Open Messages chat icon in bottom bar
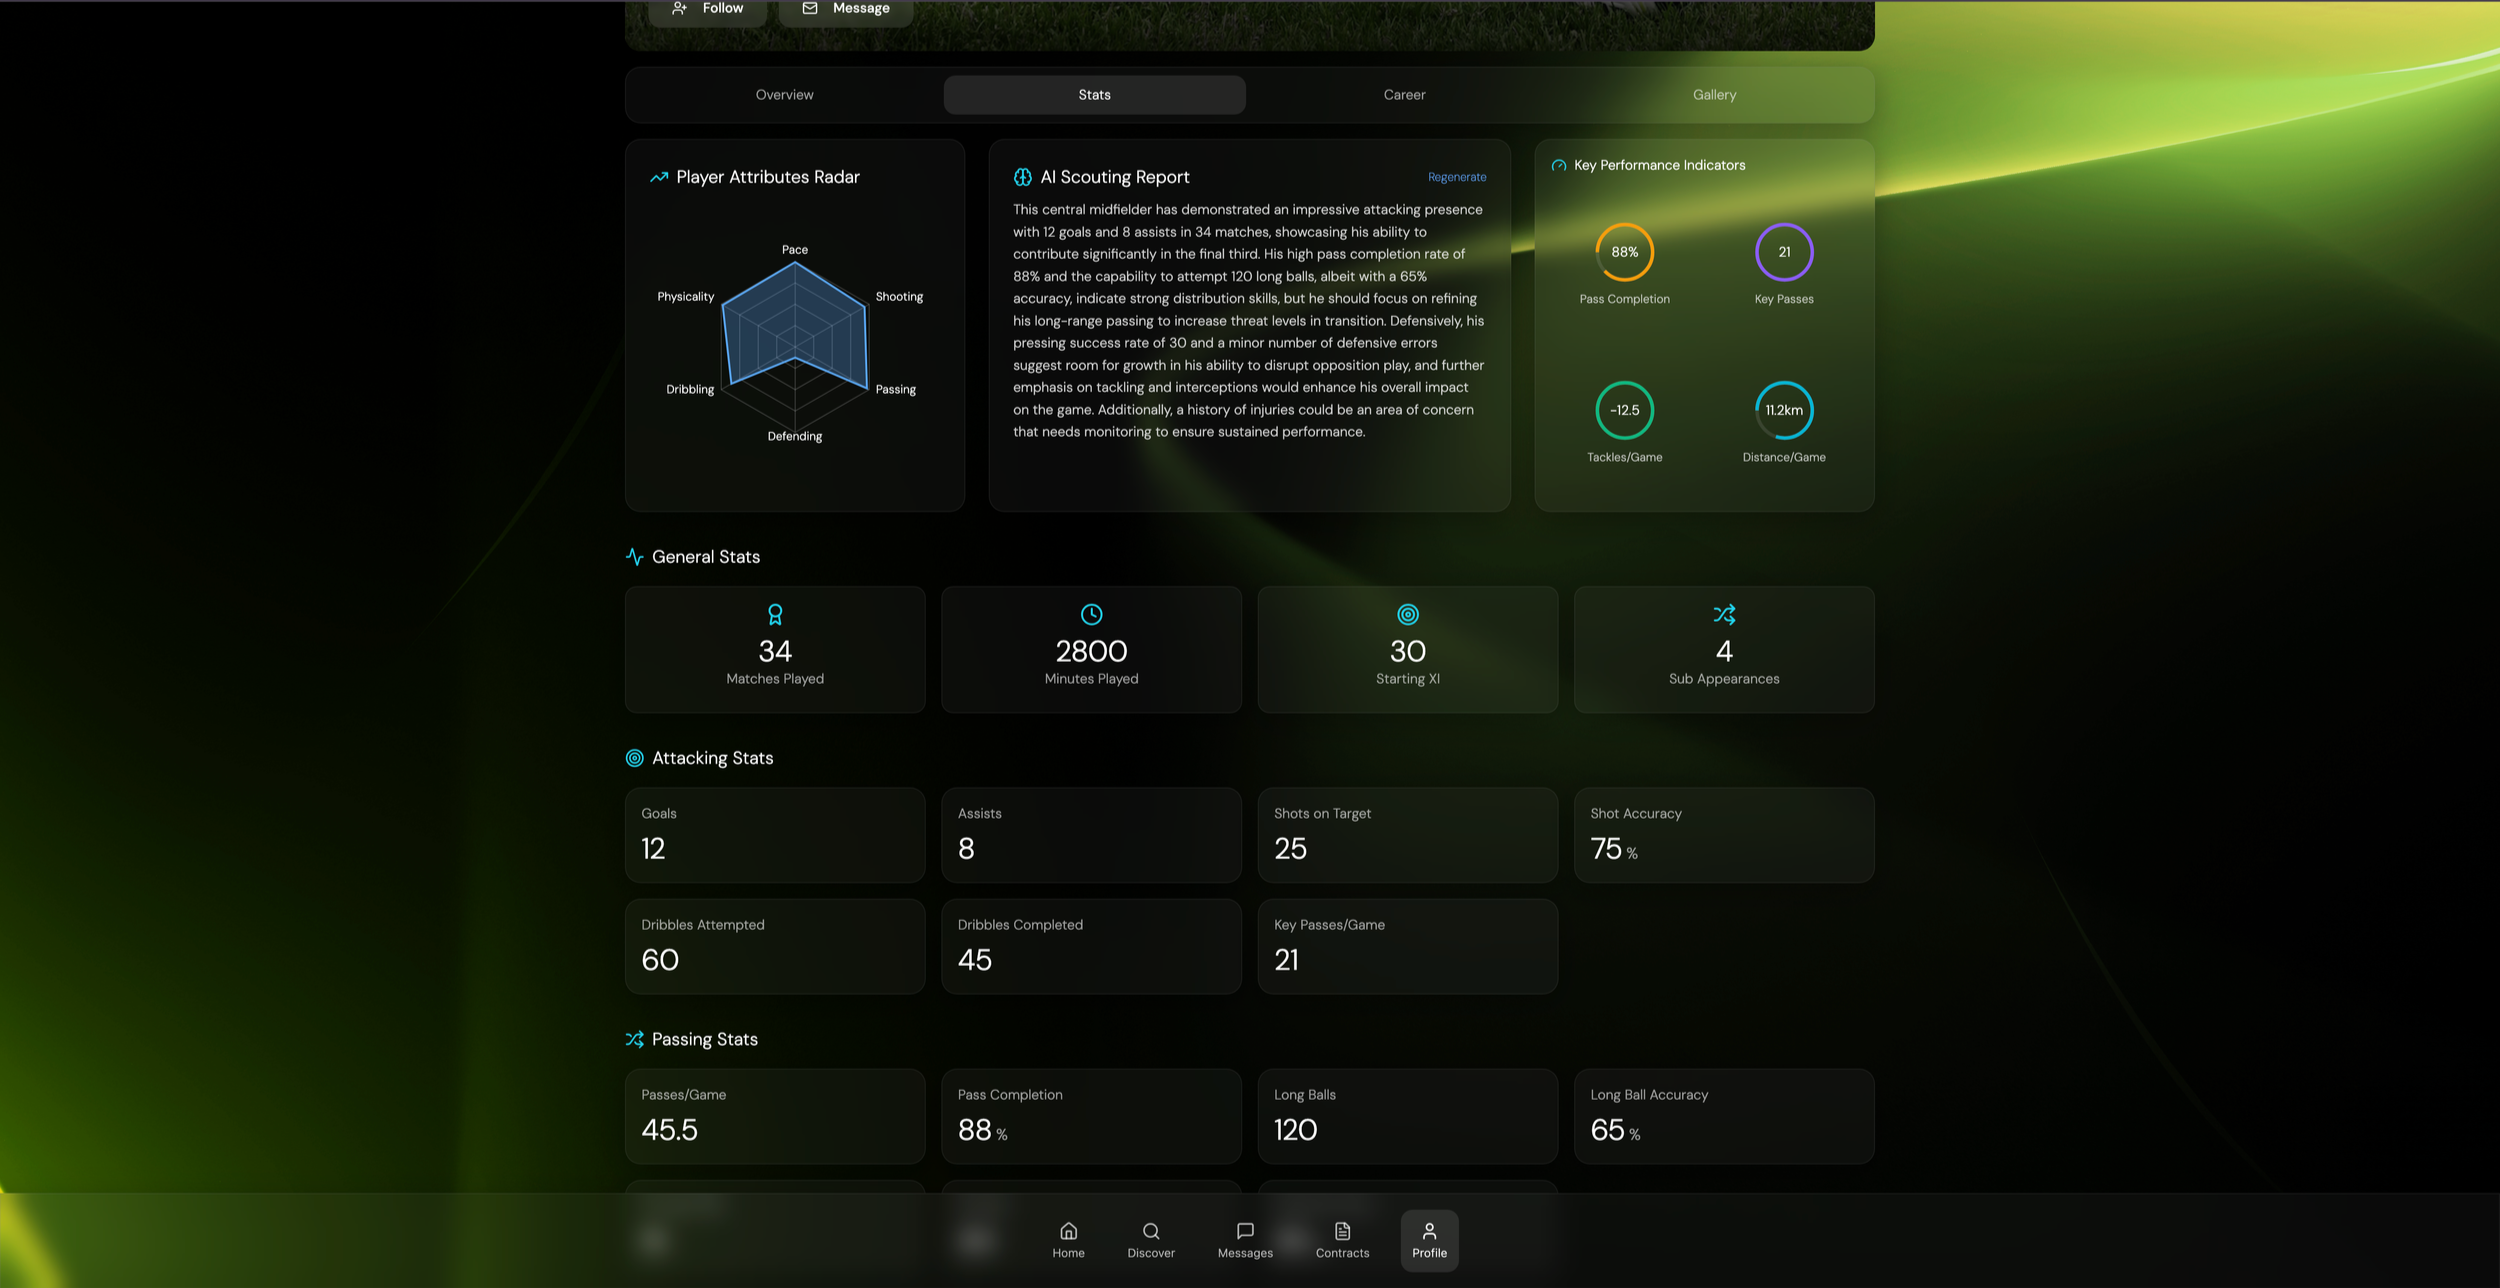Image resolution: width=2500 pixels, height=1288 pixels. [x=1245, y=1231]
